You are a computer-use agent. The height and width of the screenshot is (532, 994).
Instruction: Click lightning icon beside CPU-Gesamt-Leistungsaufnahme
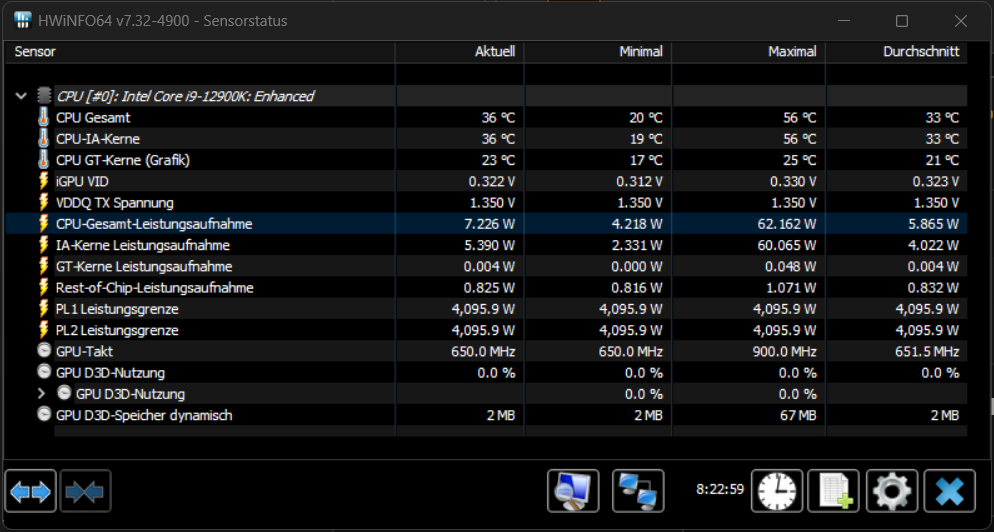coord(44,224)
